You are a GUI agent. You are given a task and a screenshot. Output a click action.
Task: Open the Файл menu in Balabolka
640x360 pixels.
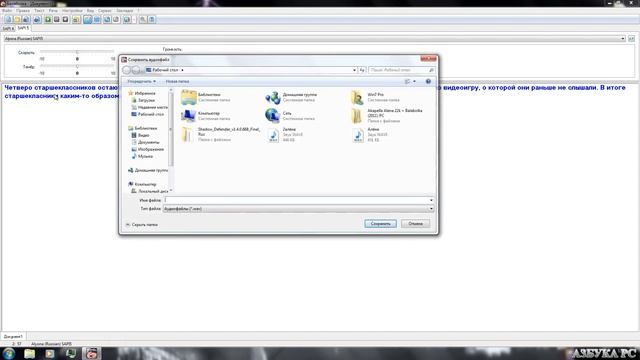(x=7, y=11)
